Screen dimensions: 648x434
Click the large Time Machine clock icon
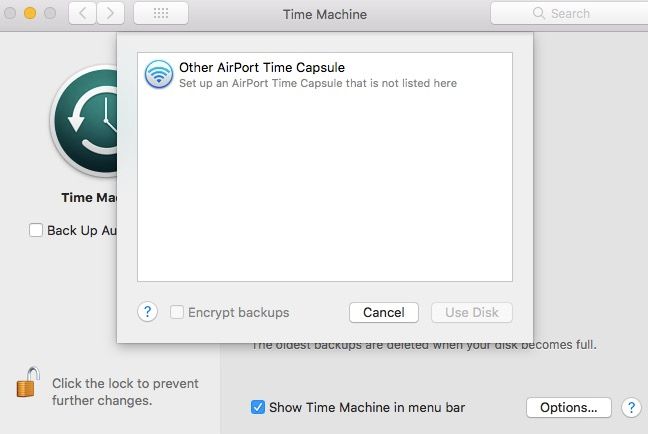coord(85,121)
